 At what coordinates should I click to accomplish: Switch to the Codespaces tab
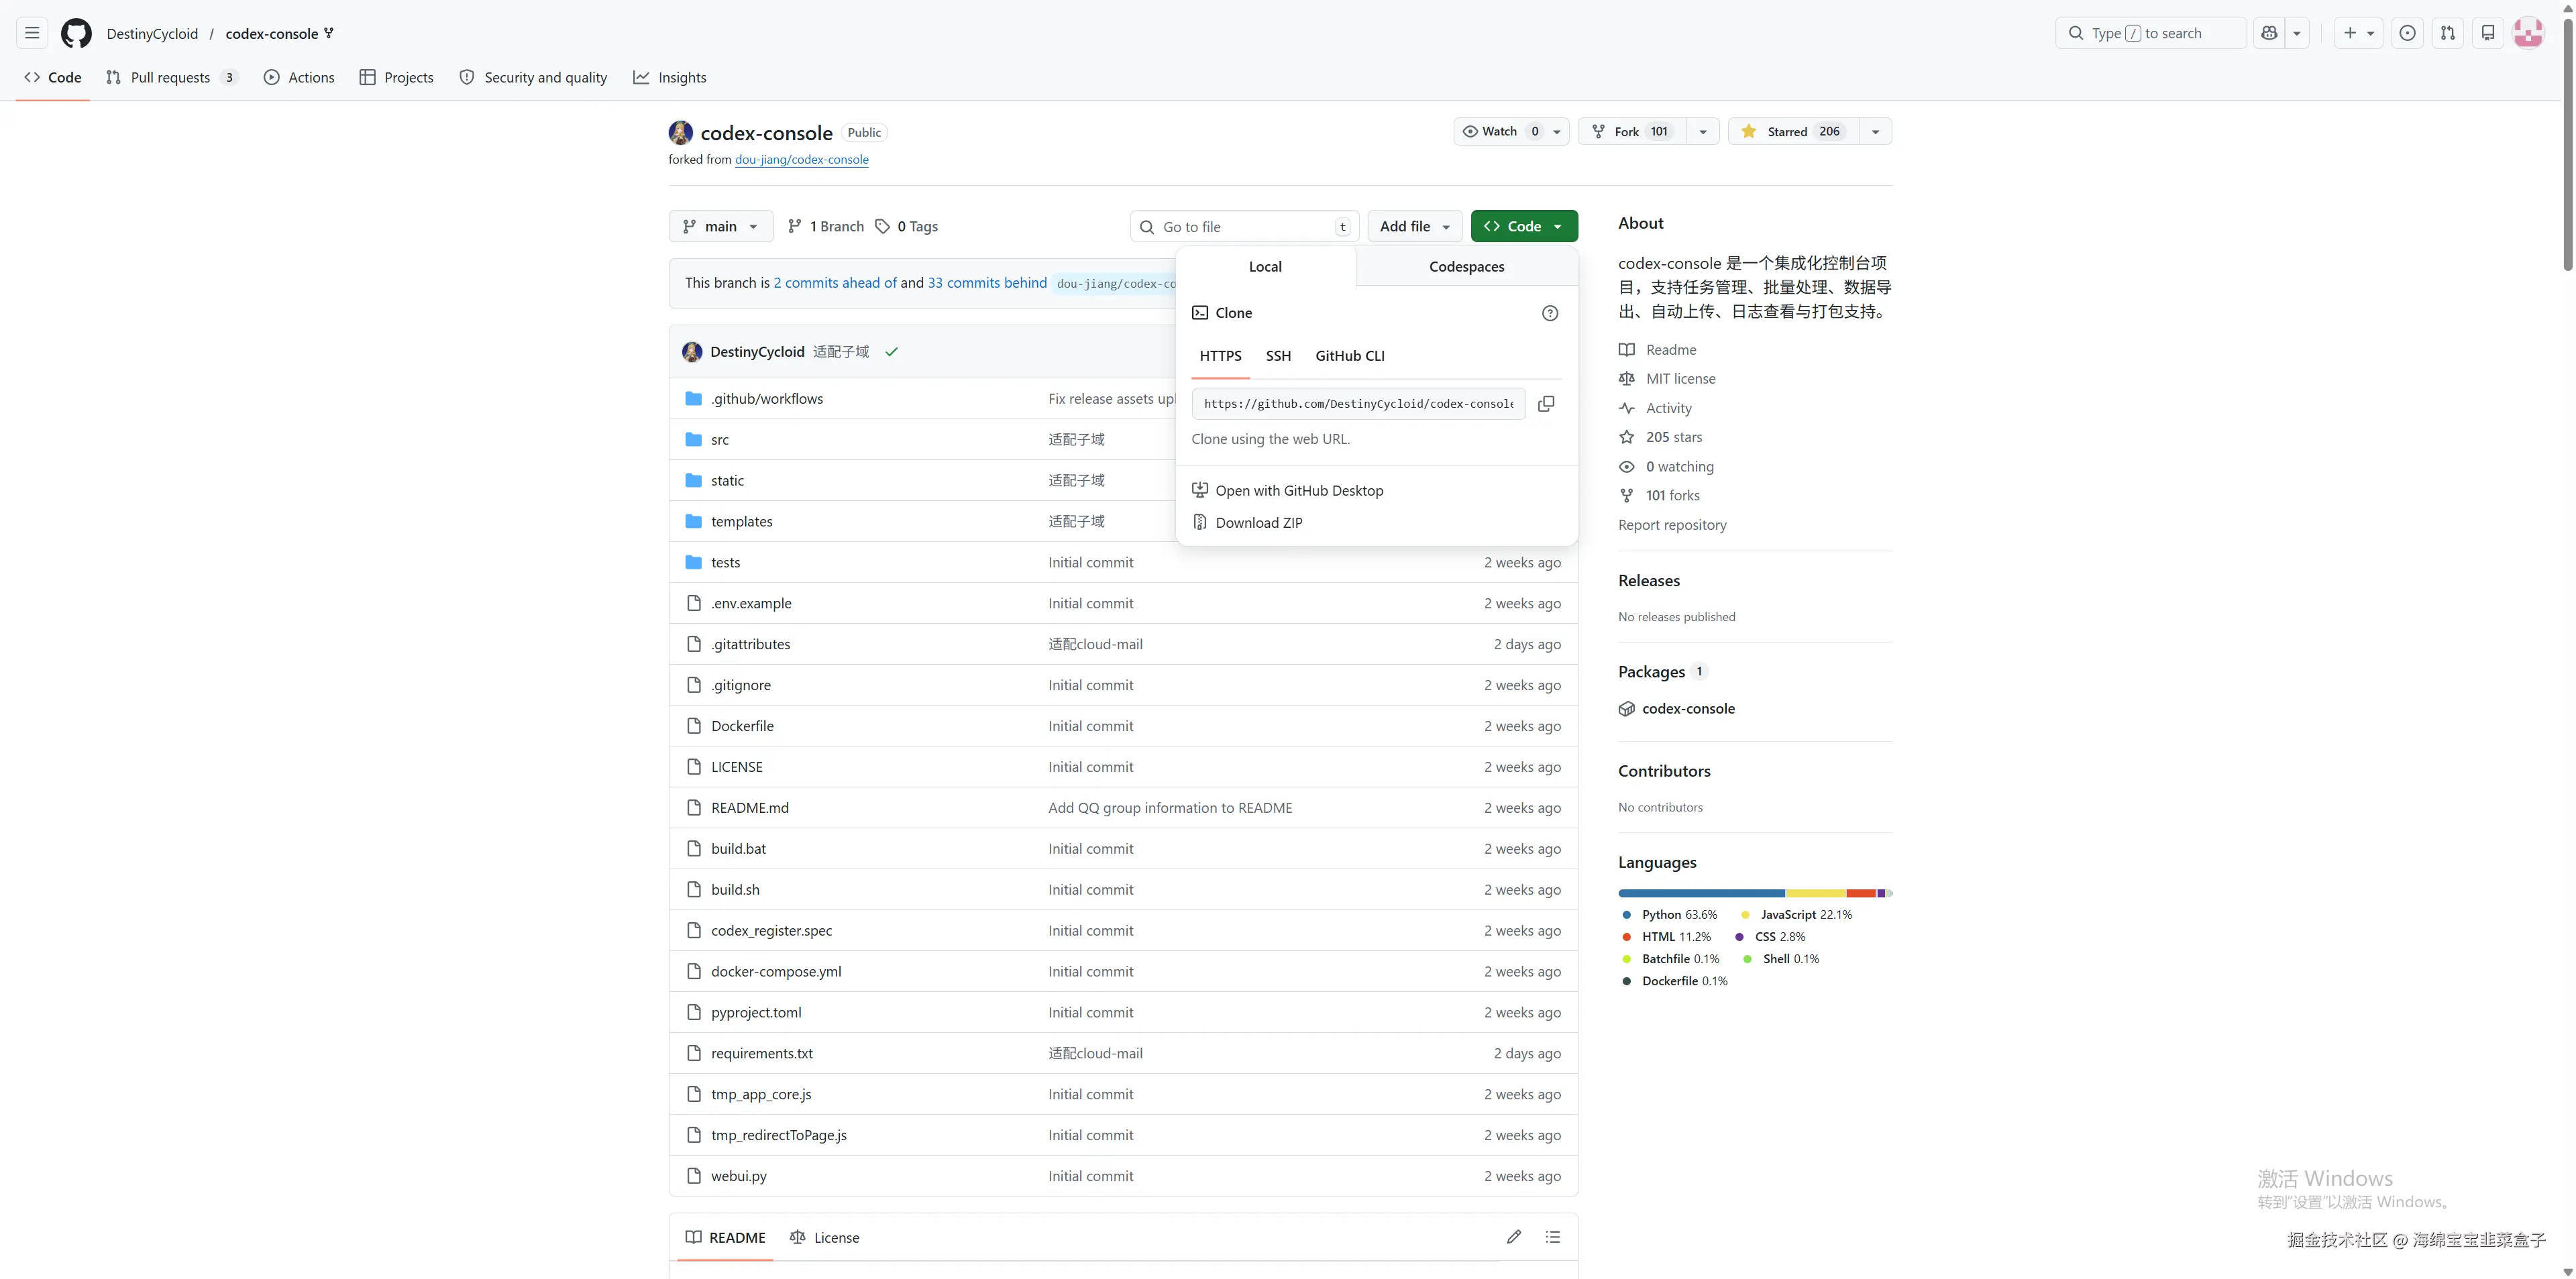tap(1466, 267)
